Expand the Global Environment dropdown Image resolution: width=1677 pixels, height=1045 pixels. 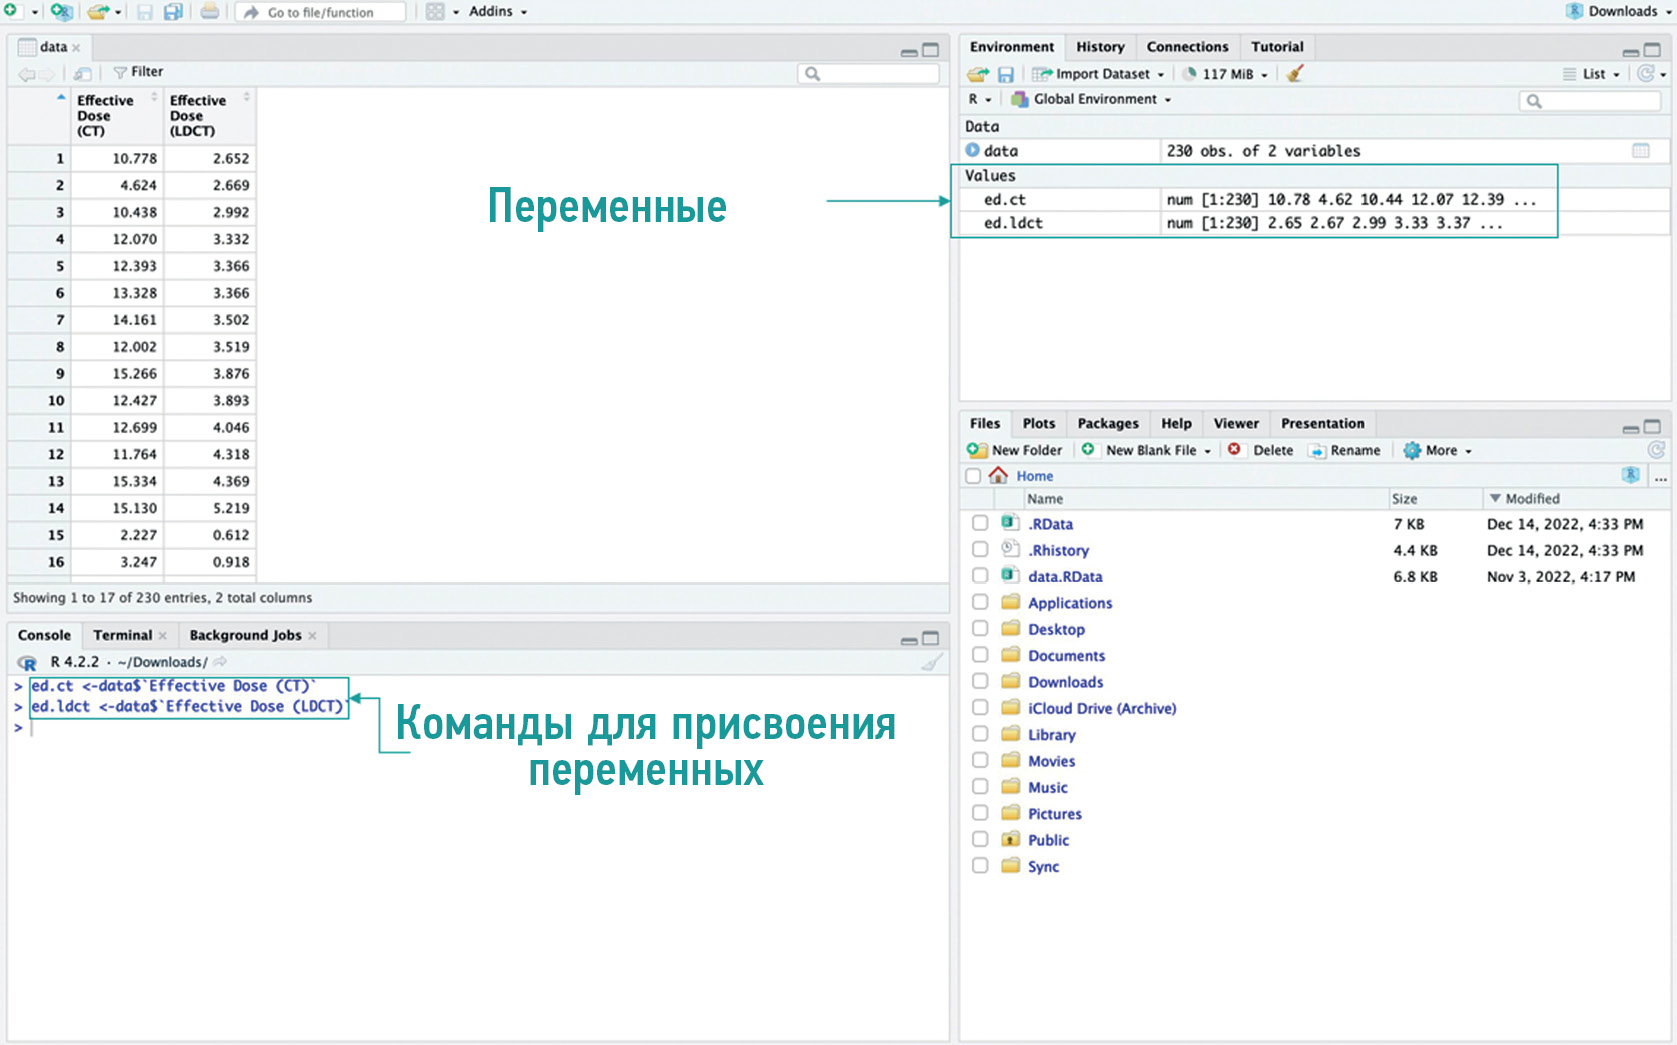(x=1092, y=99)
